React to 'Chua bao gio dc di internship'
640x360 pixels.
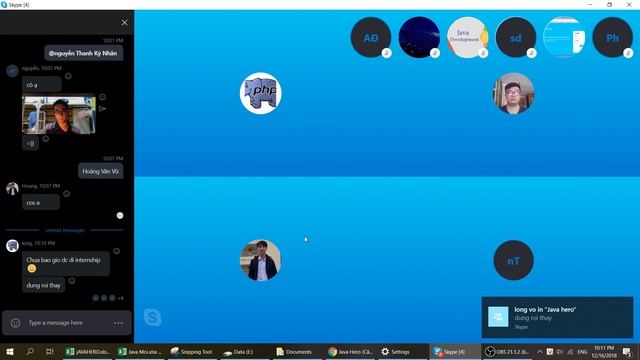[117, 251]
